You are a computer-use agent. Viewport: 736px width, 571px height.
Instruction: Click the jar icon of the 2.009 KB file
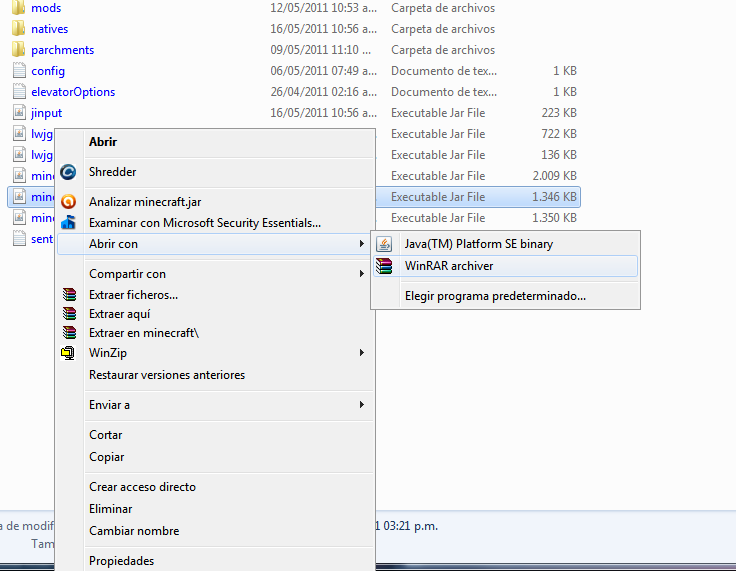pos(19,176)
